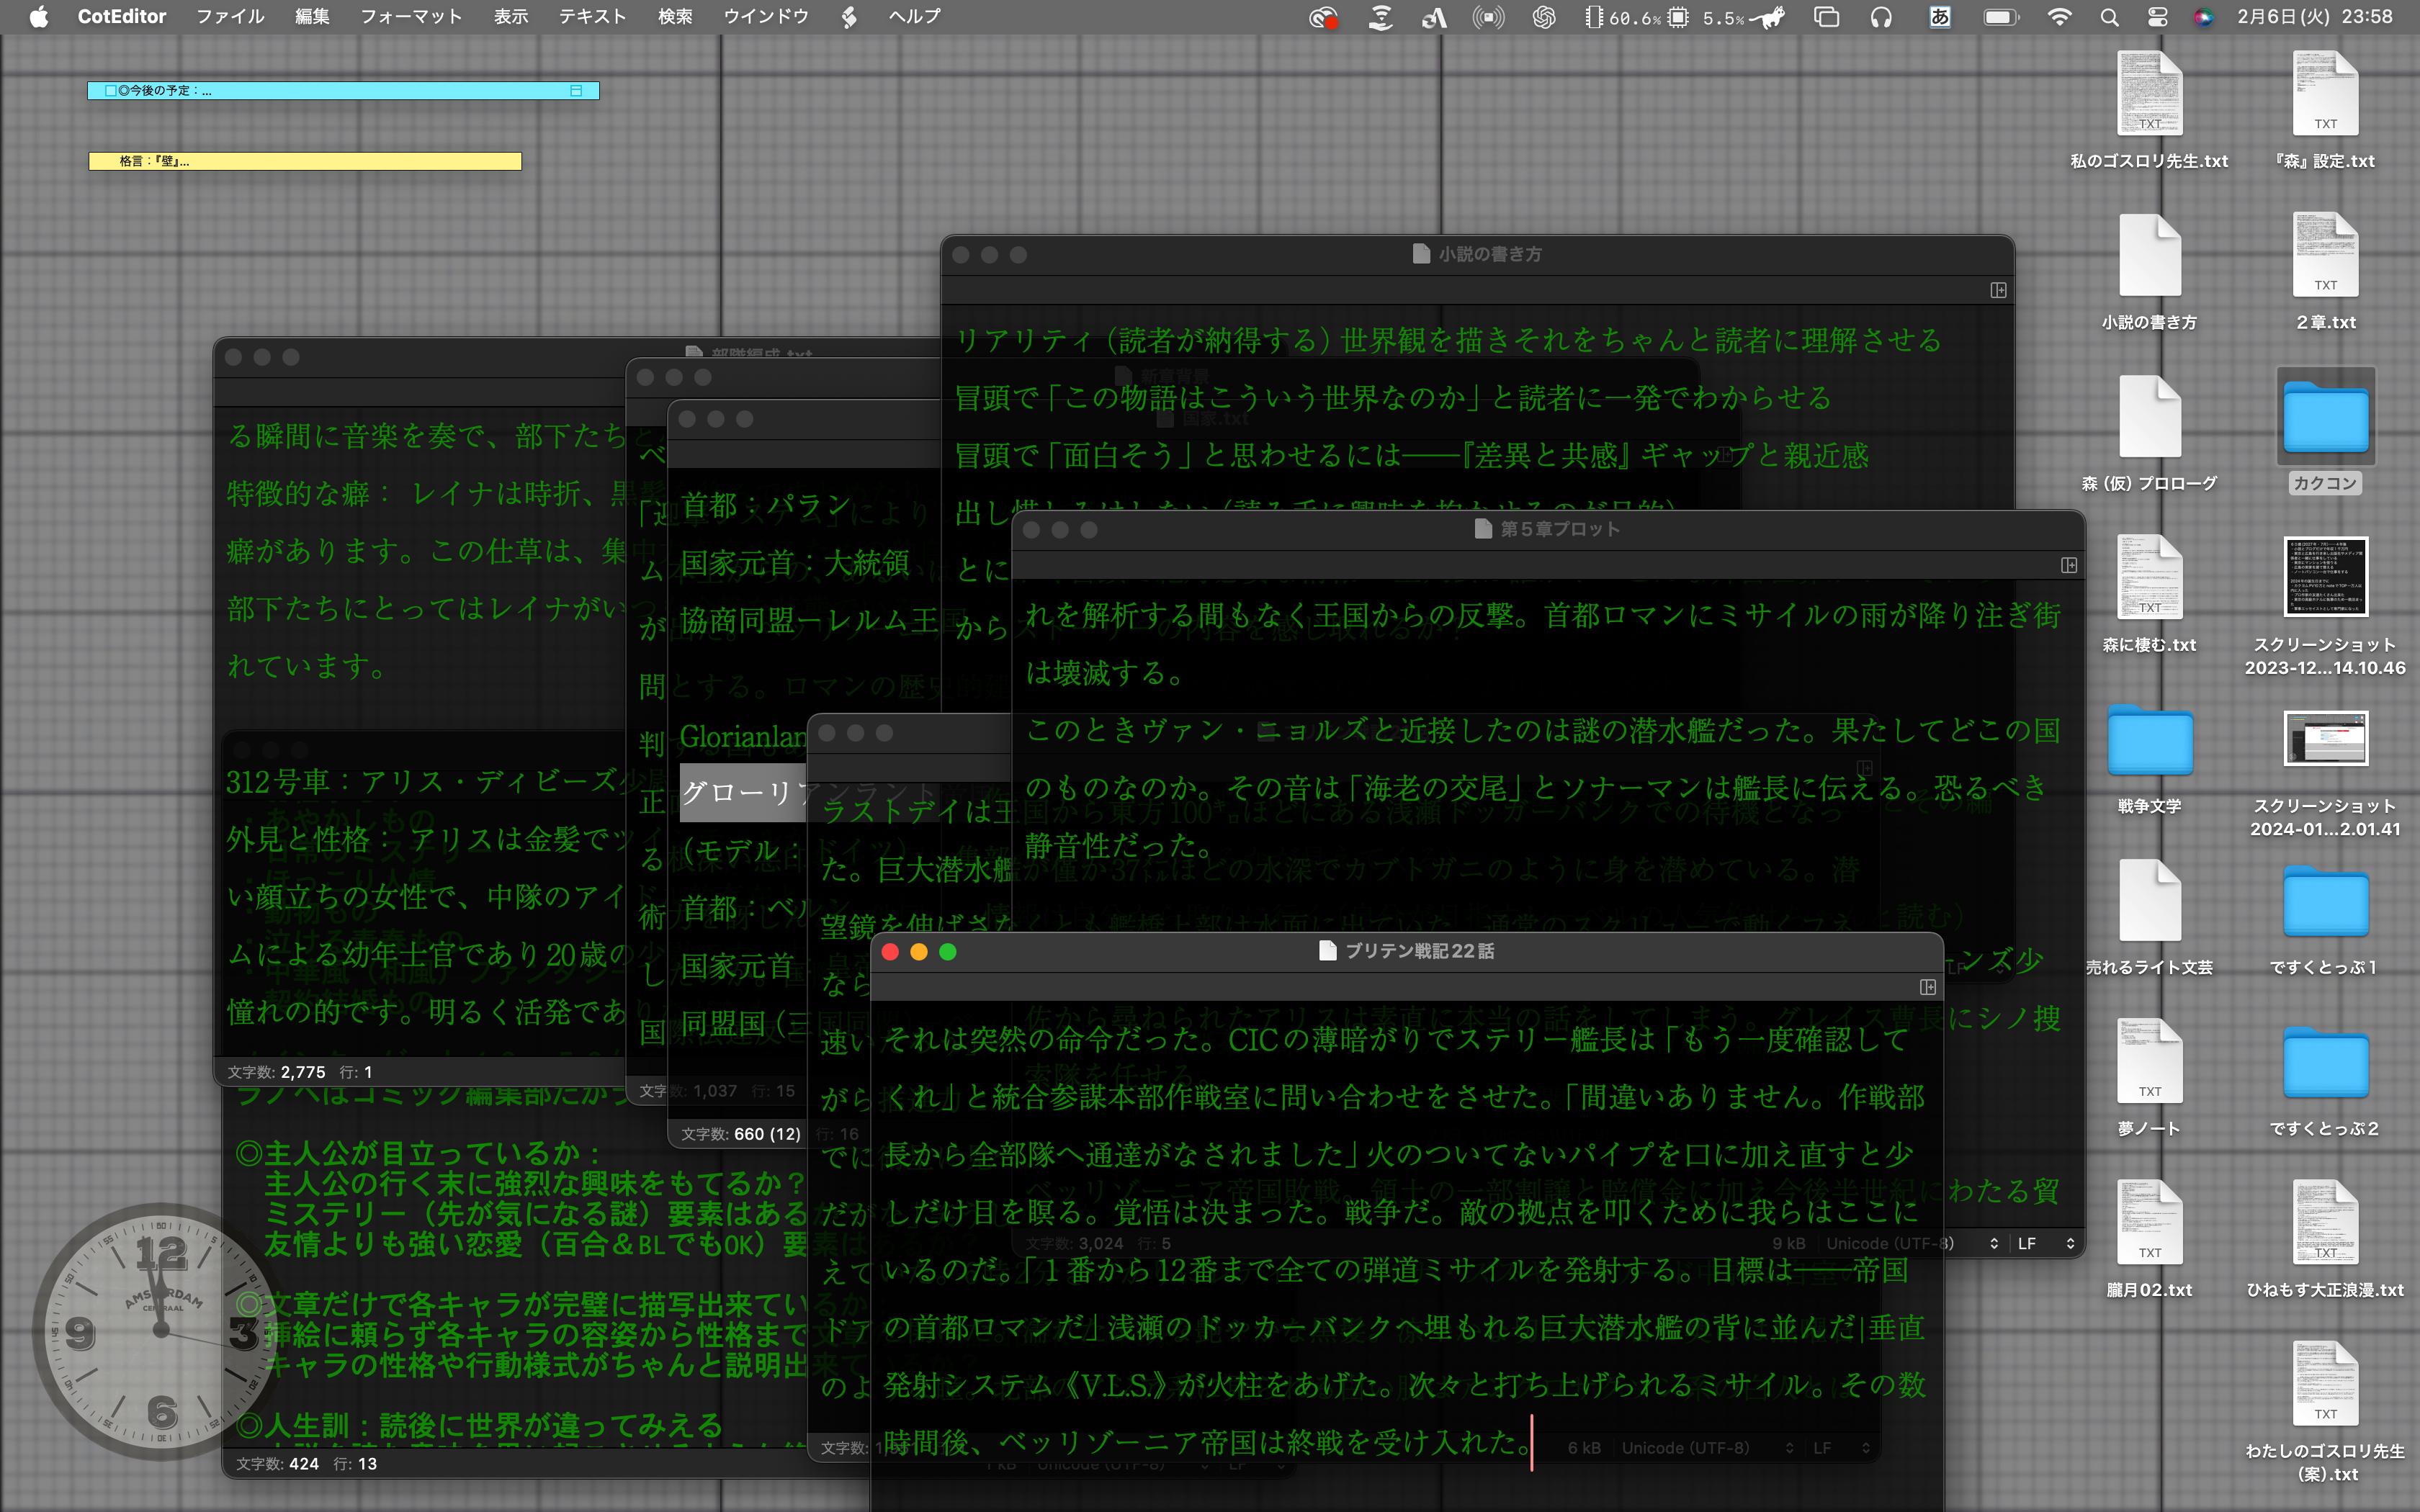Viewport: 2420px width, 1512px height.
Task: Click the yellow 格言 sticky note
Action: pos(304,161)
